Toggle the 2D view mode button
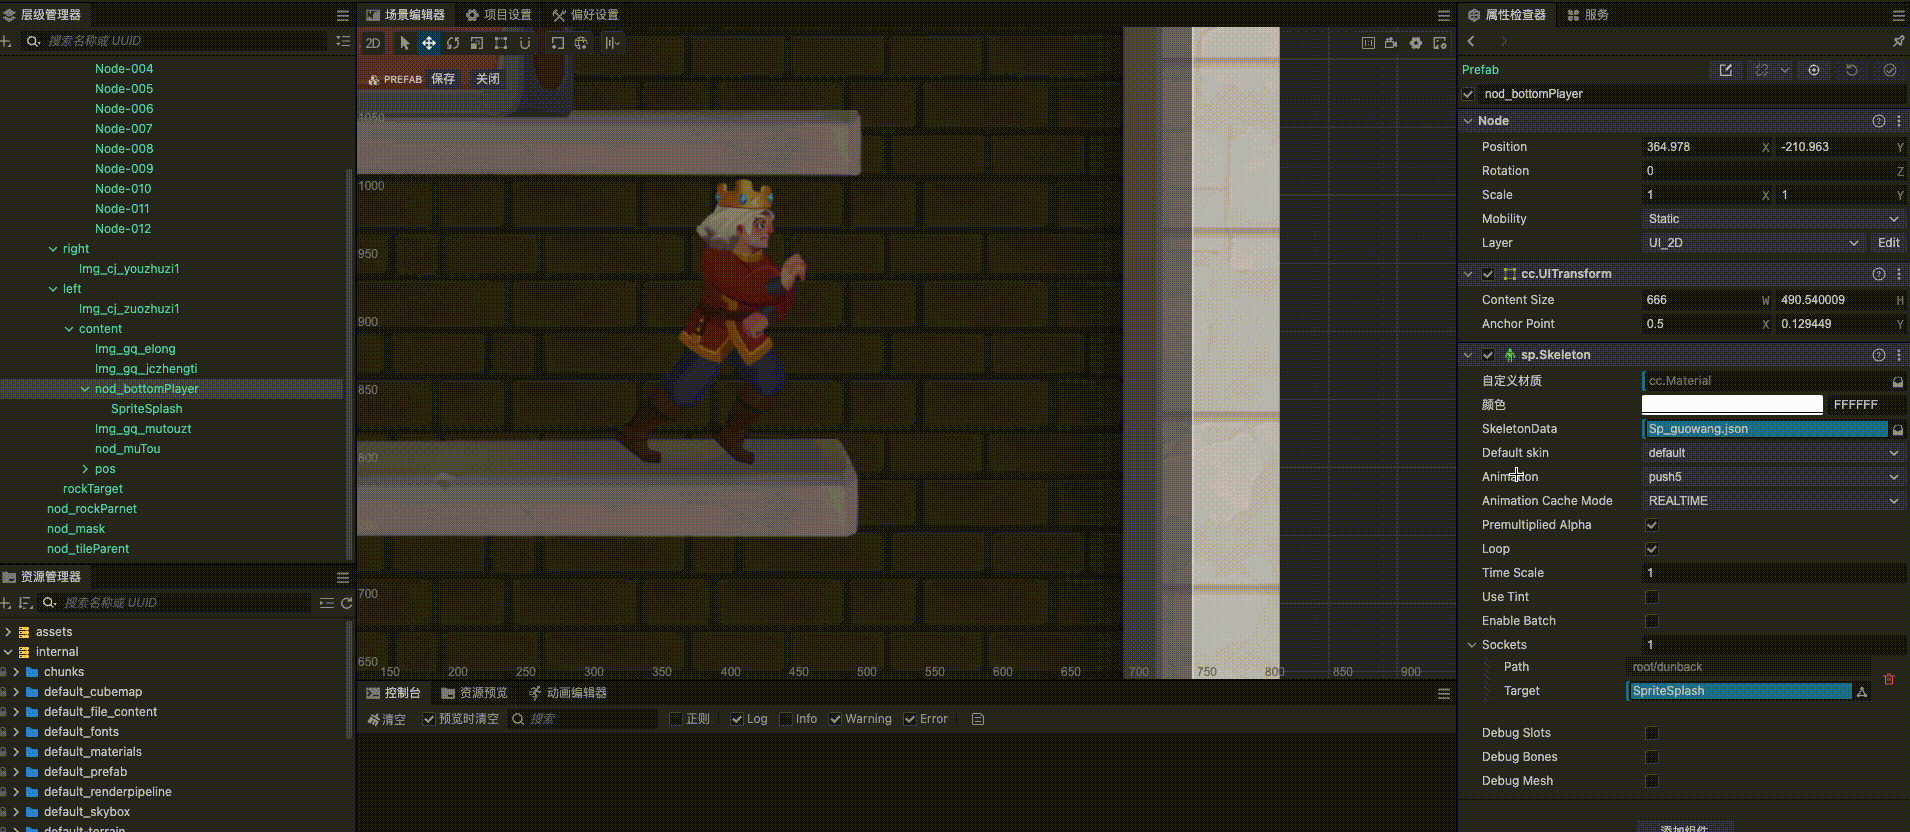Viewport: 1910px width, 832px height. tap(373, 43)
